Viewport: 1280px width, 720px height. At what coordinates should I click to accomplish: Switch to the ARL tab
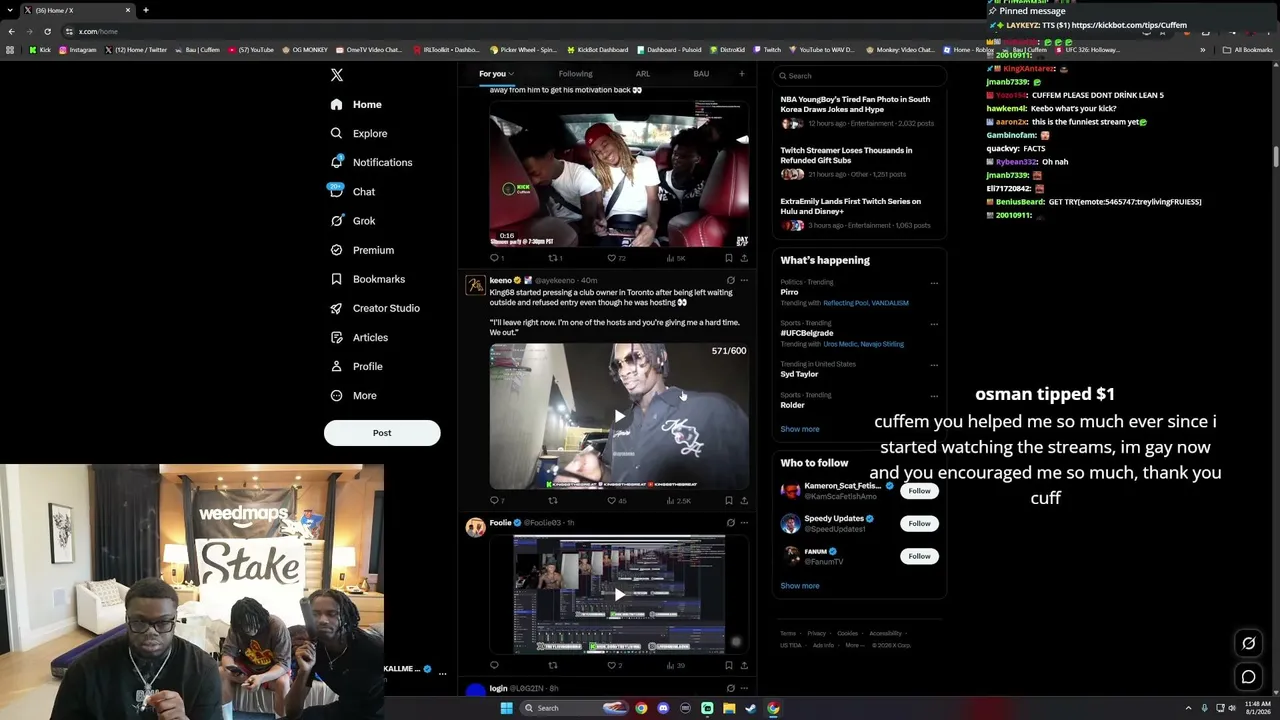point(642,73)
